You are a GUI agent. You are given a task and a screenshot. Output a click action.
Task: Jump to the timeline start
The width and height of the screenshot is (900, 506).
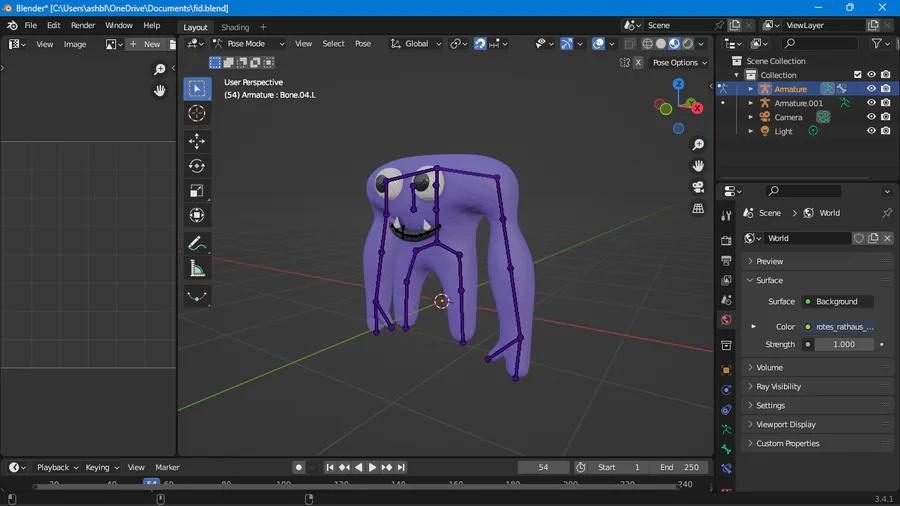coord(329,468)
